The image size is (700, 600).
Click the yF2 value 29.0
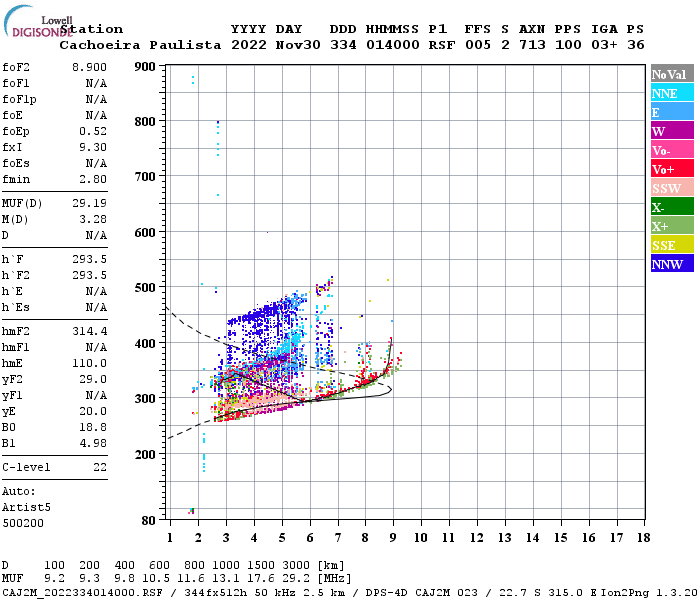93,379
